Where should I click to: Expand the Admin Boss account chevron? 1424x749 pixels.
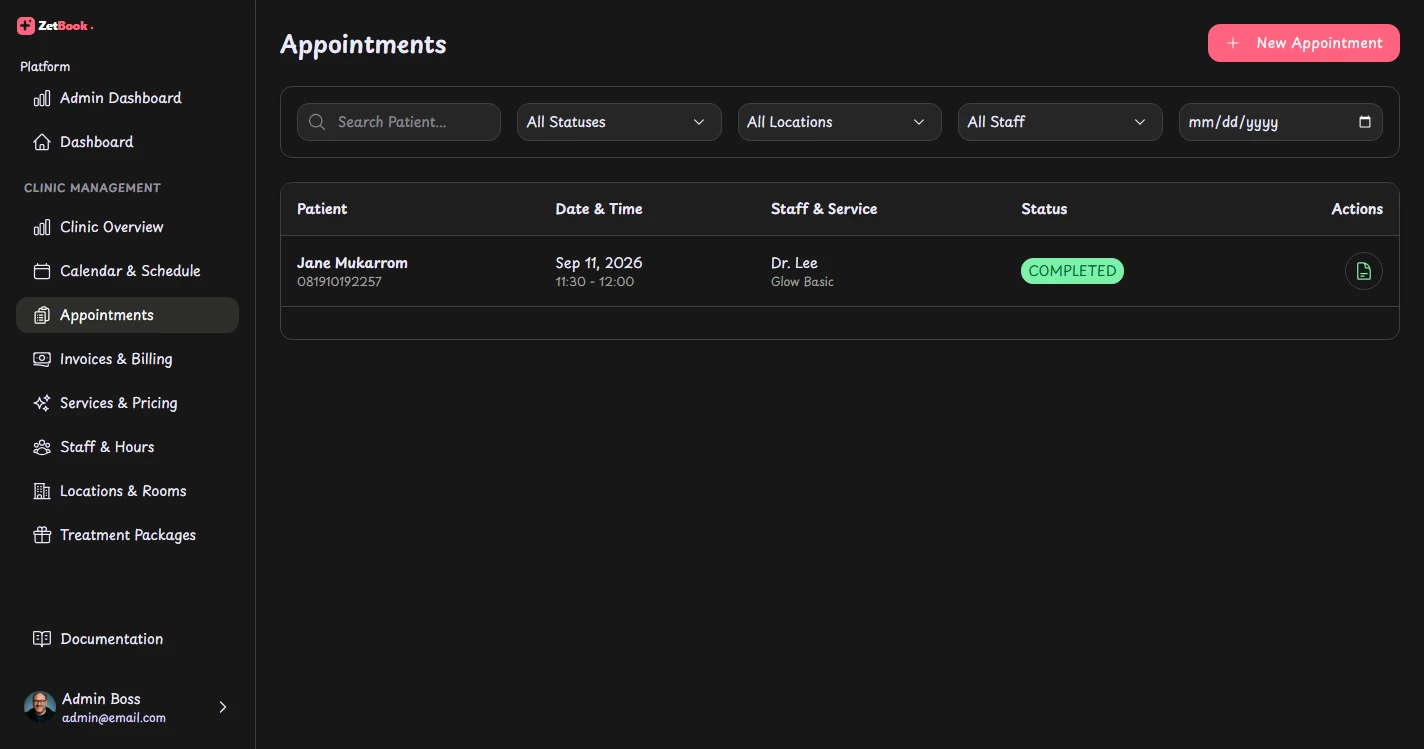(x=223, y=707)
